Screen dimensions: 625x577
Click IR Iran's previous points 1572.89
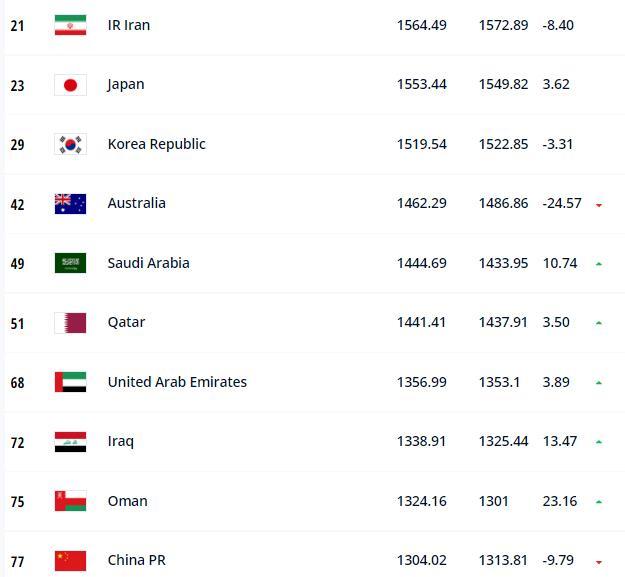[503, 25]
